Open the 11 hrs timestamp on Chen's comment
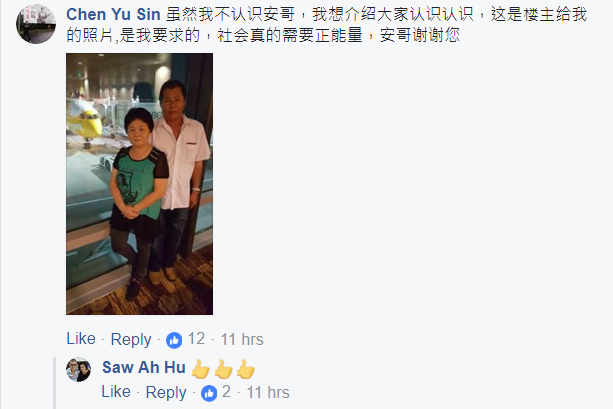The width and height of the screenshot is (613, 409). (242, 339)
